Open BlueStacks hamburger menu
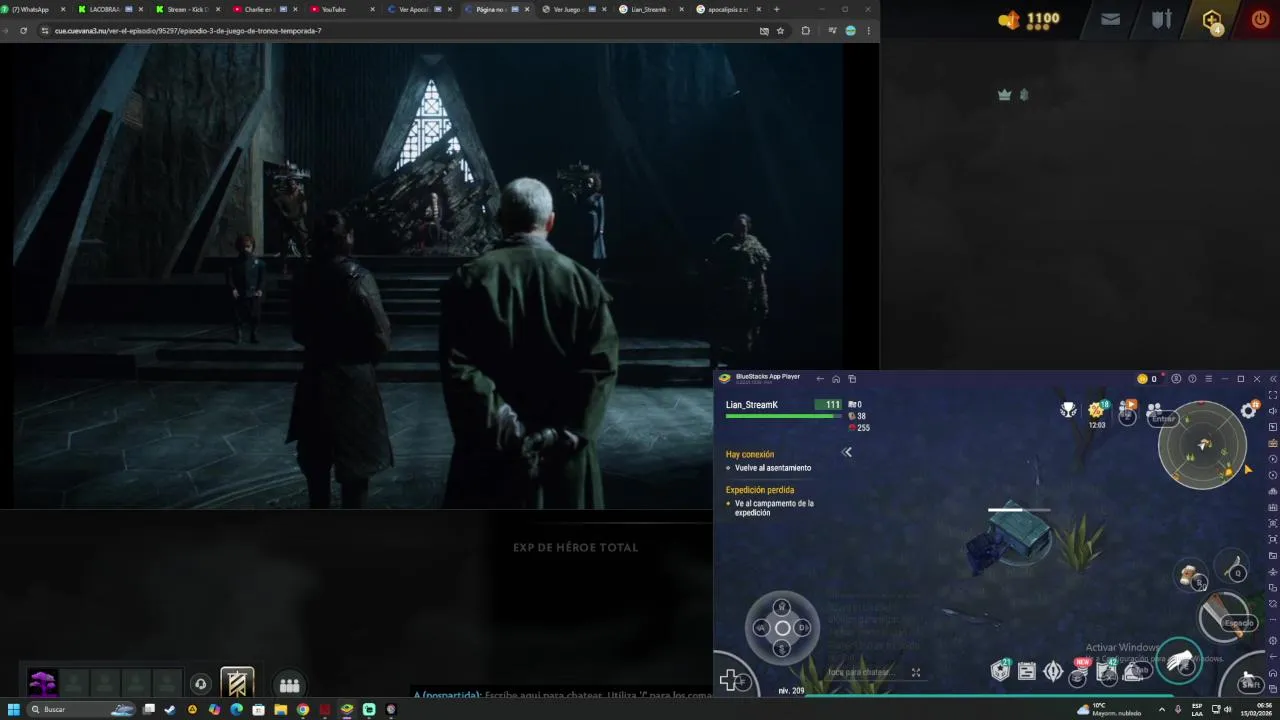Image resolution: width=1280 pixels, height=720 pixels. point(1208,379)
